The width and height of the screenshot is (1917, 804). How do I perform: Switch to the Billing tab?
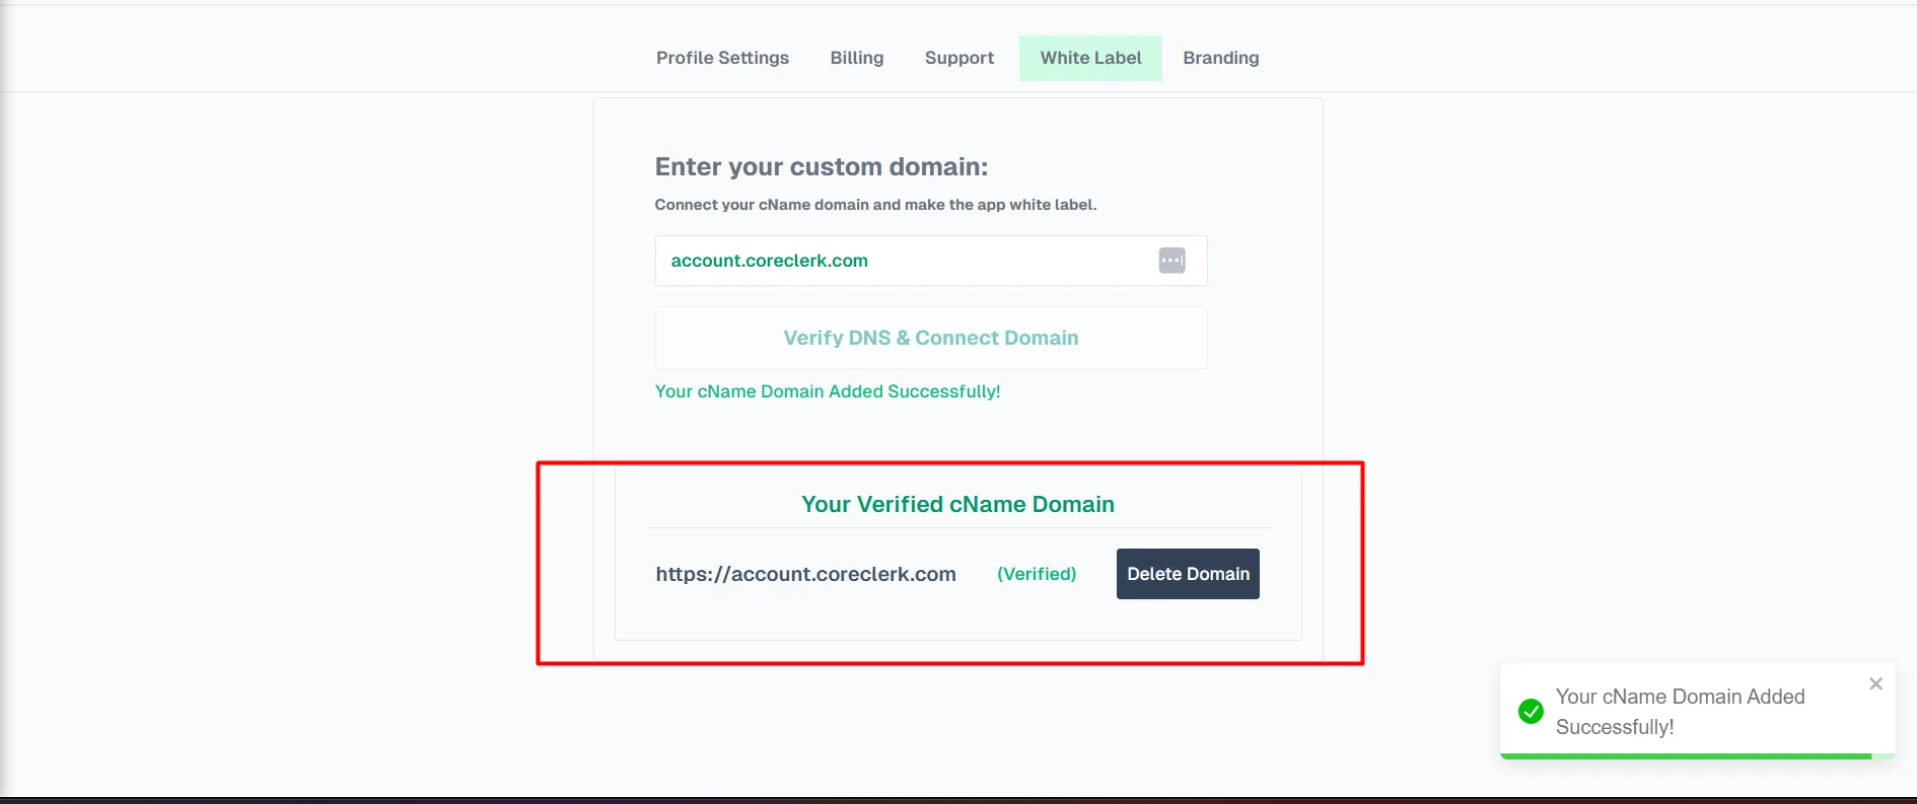(856, 58)
